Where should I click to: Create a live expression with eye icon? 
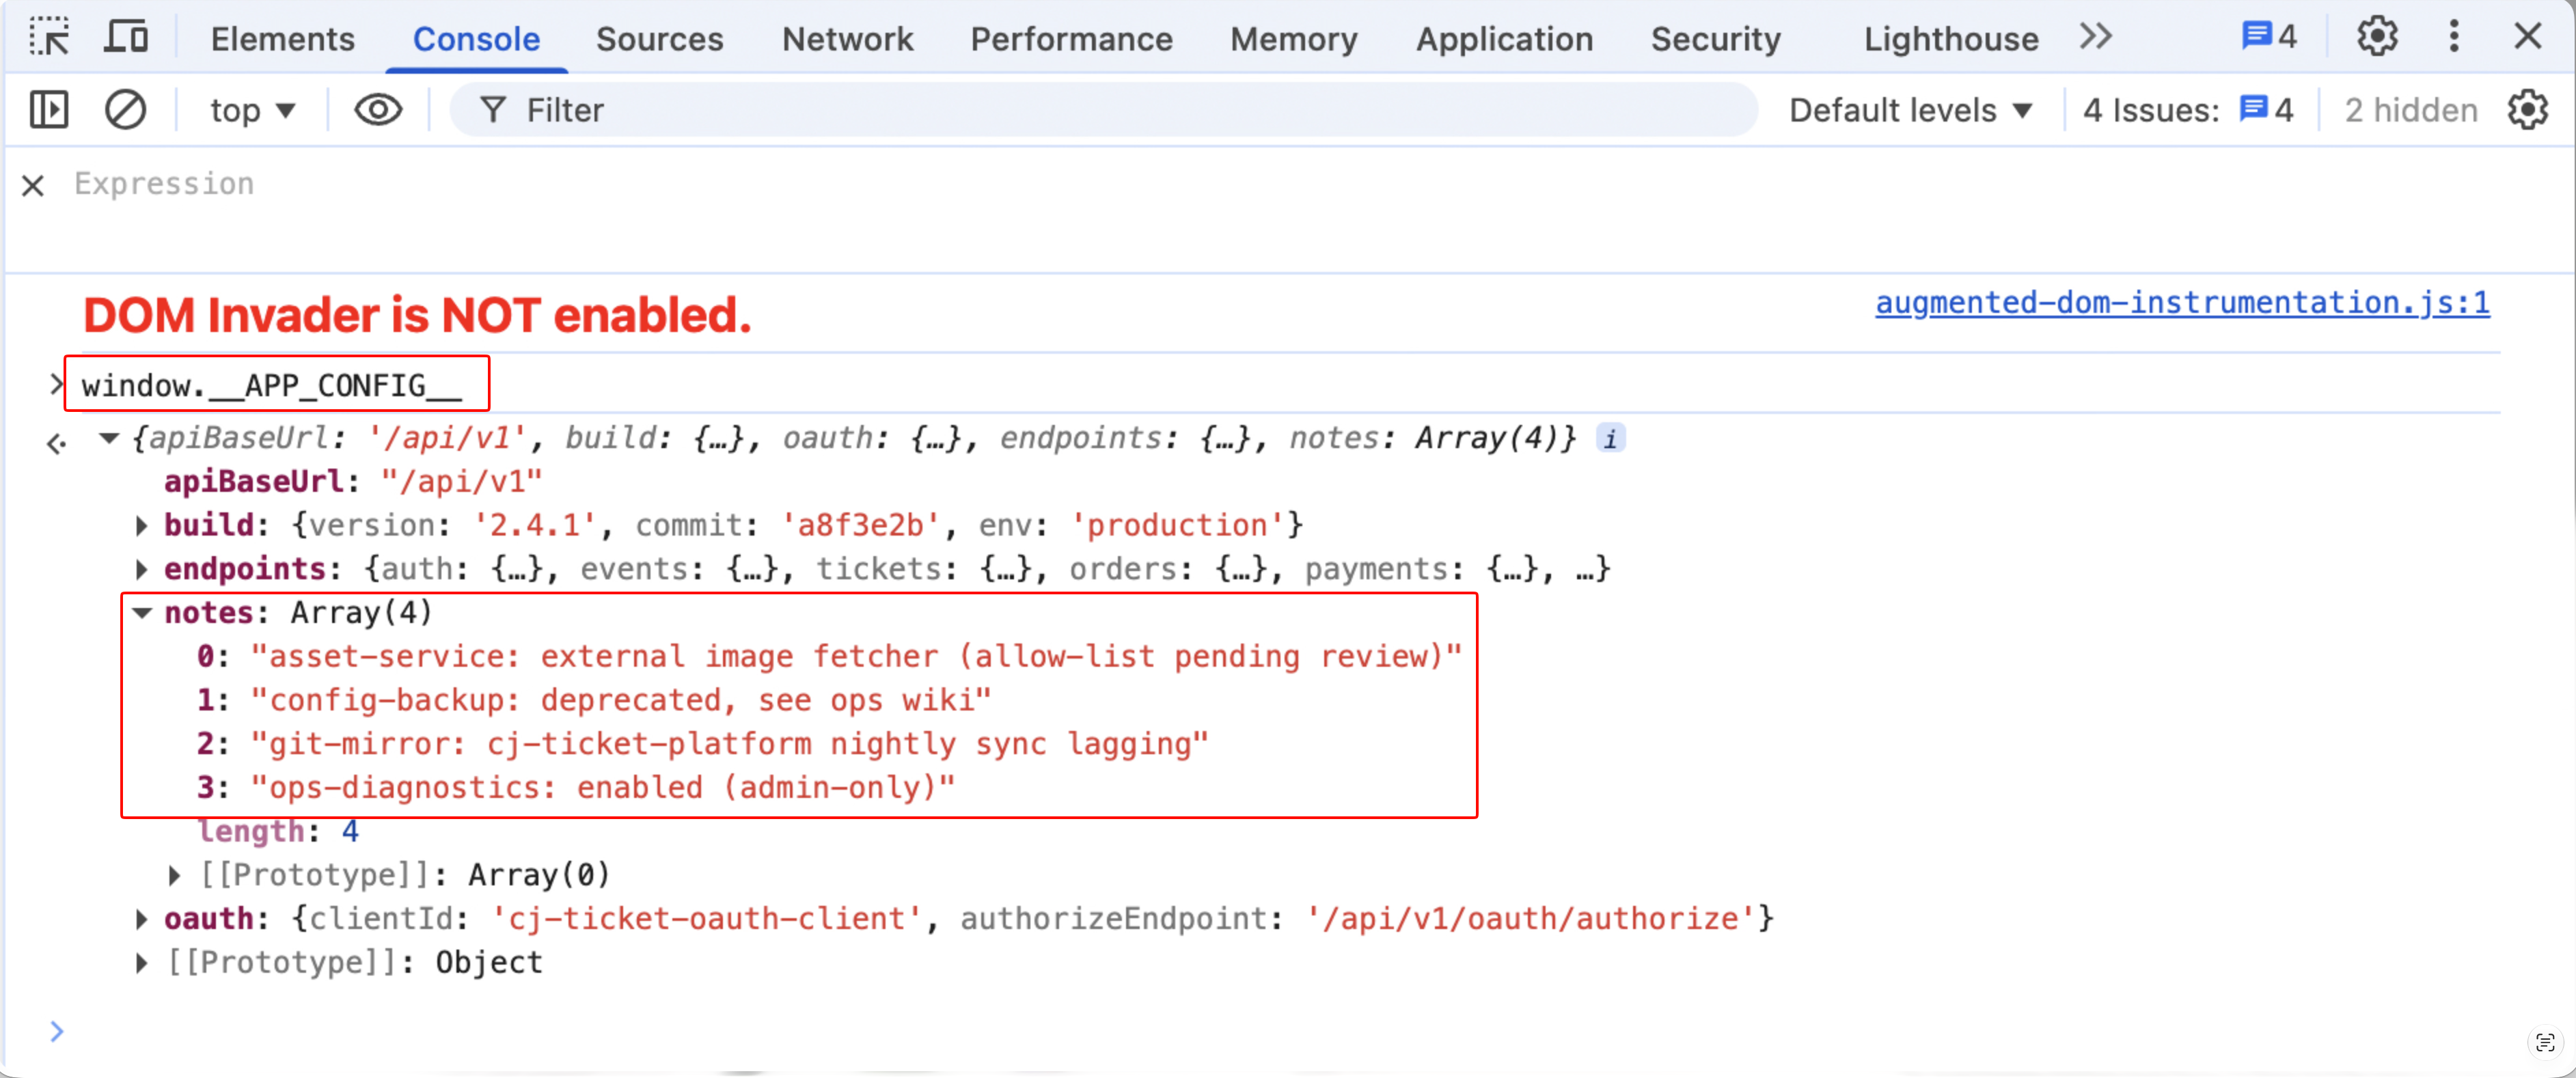click(x=378, y=110)
